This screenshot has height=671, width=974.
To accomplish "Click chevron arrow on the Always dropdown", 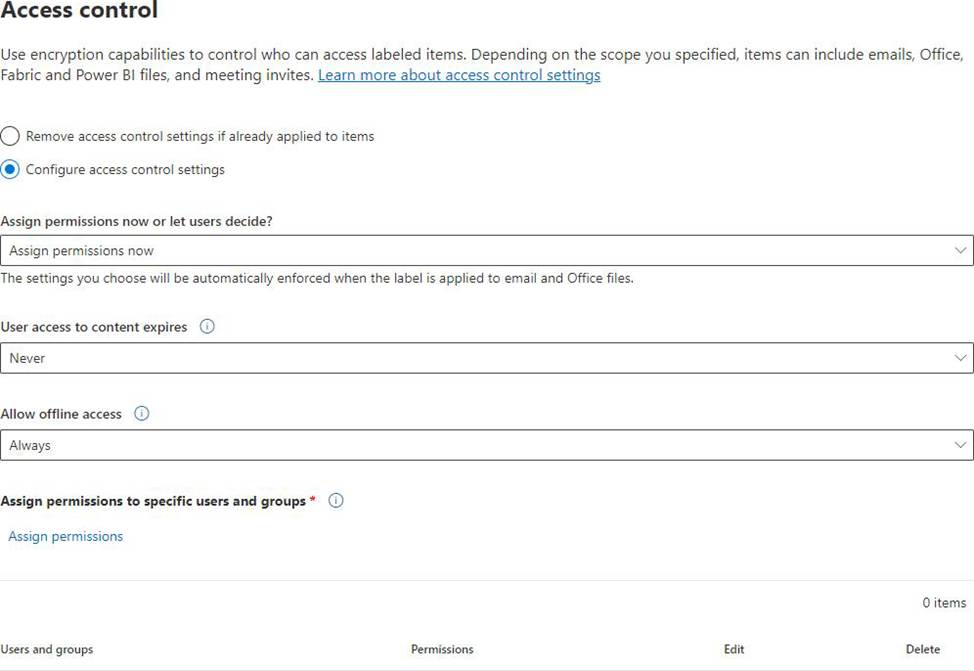I will point(960,445).
